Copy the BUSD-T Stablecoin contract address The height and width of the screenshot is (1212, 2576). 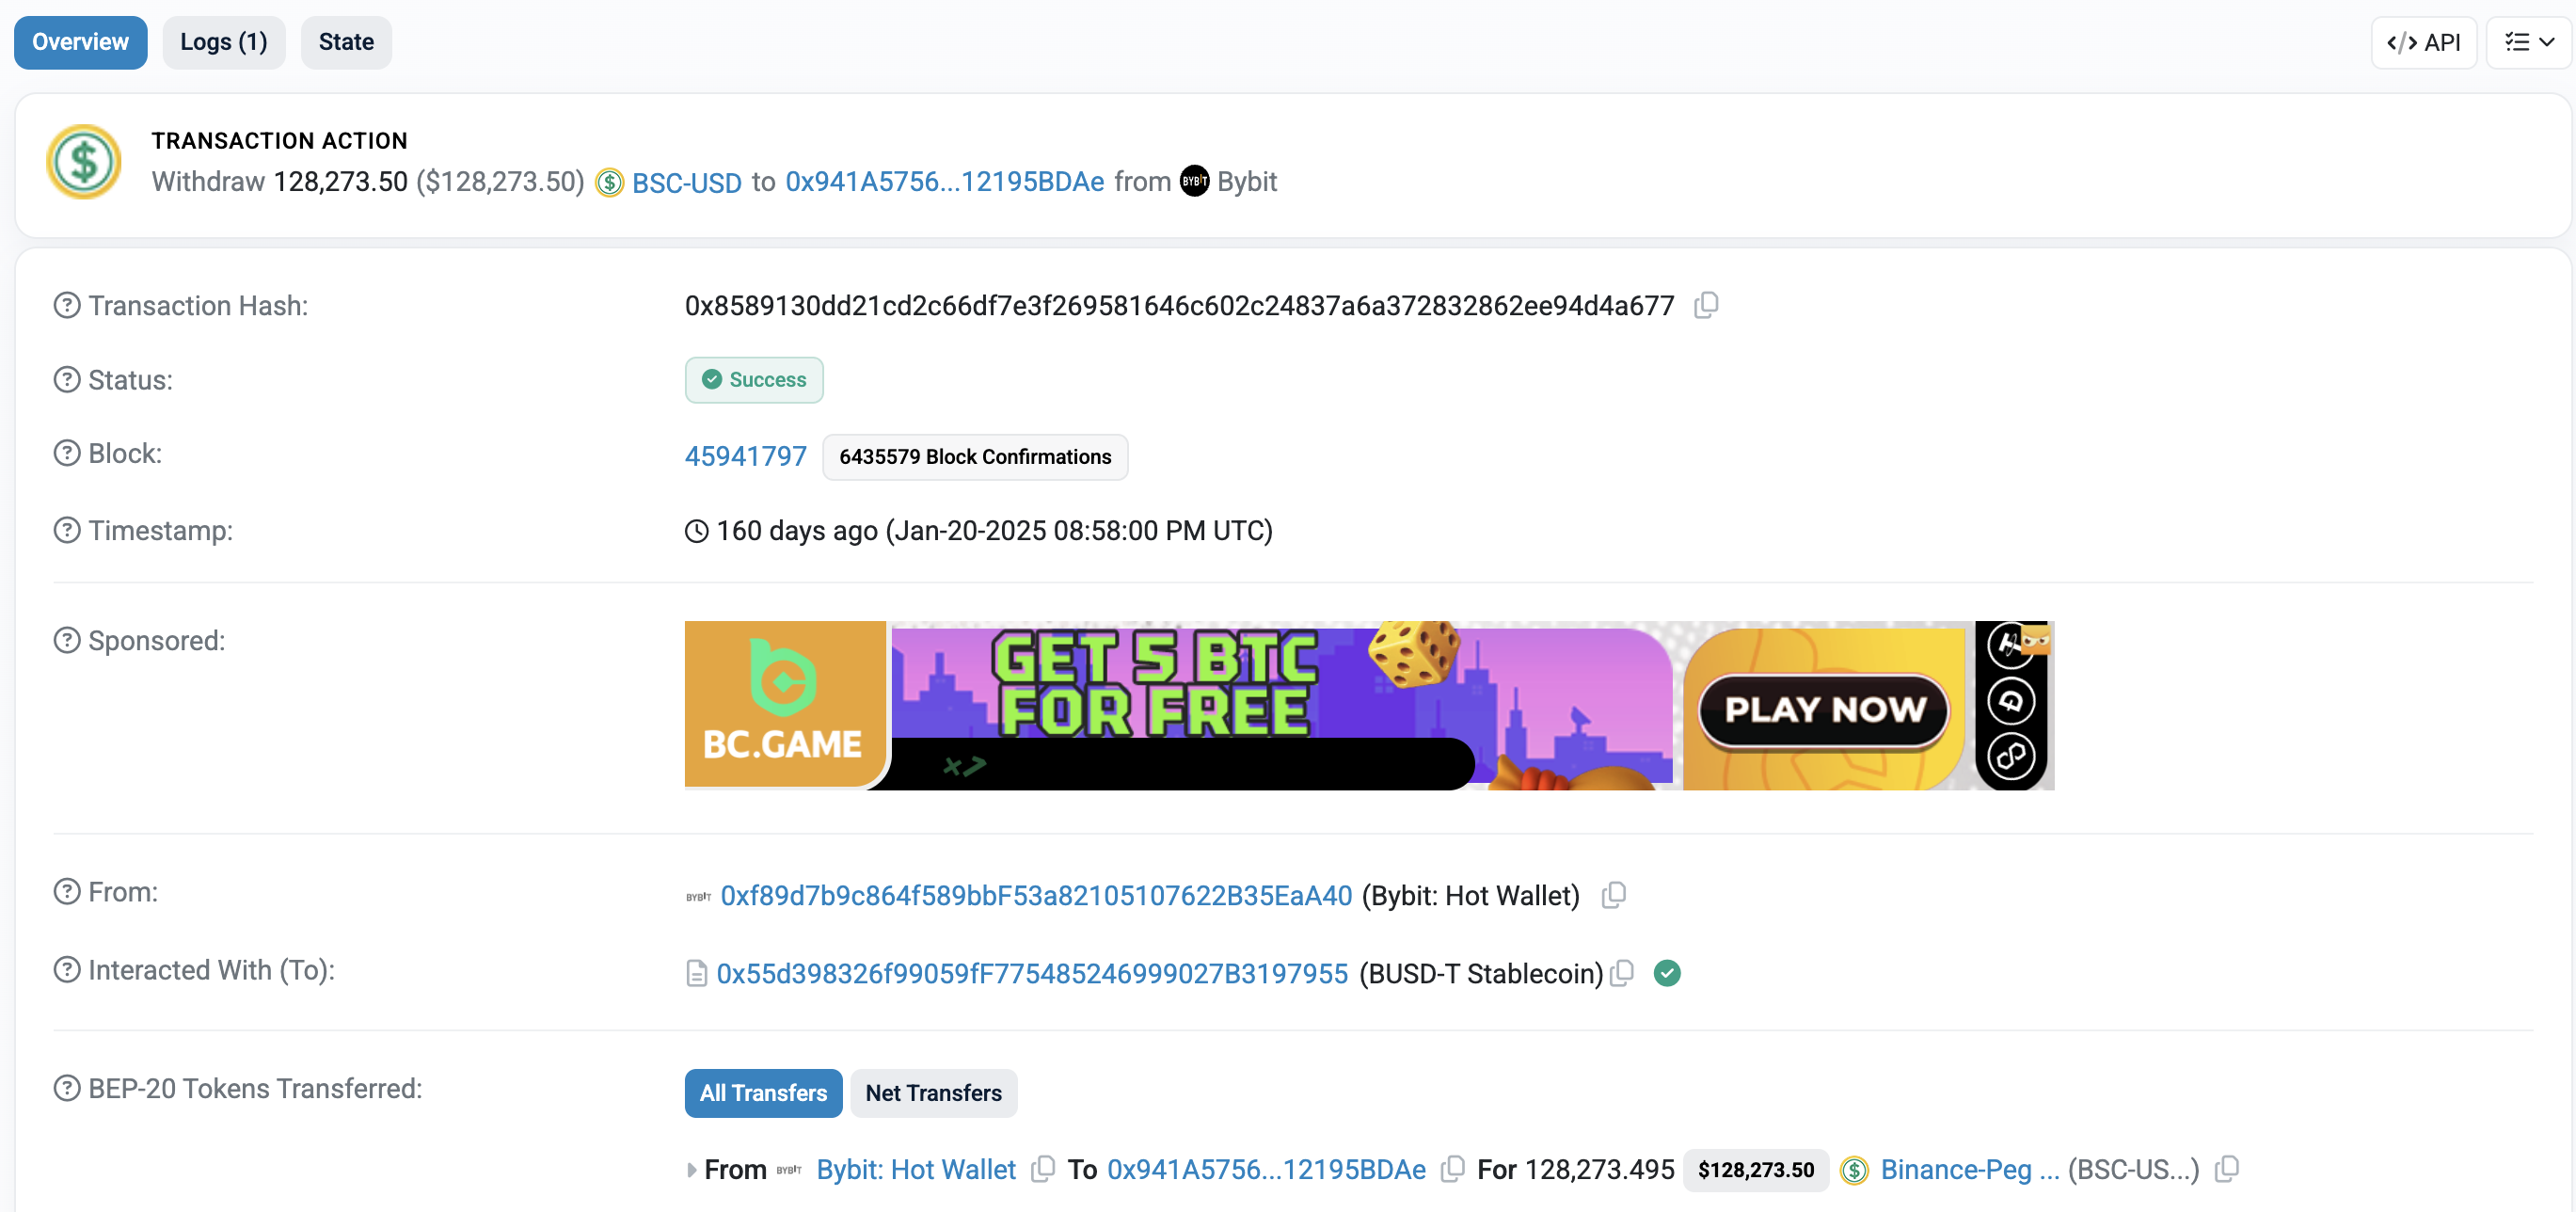(1622, 973)
